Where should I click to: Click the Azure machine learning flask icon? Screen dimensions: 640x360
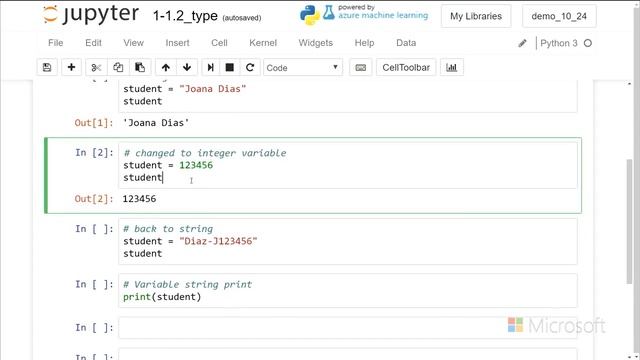click(x=329, y=13)
